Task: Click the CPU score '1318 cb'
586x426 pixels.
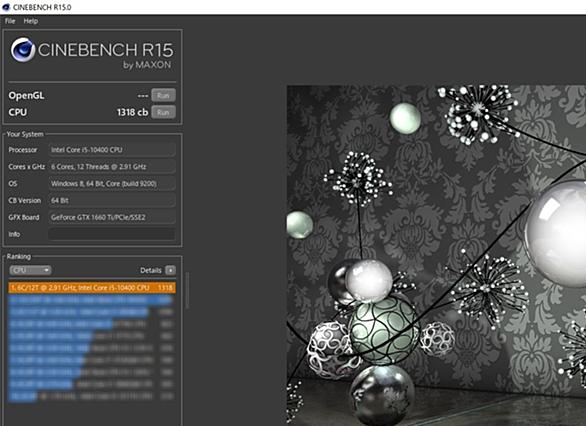Action: pyautogui.click(x=132, y=112)
